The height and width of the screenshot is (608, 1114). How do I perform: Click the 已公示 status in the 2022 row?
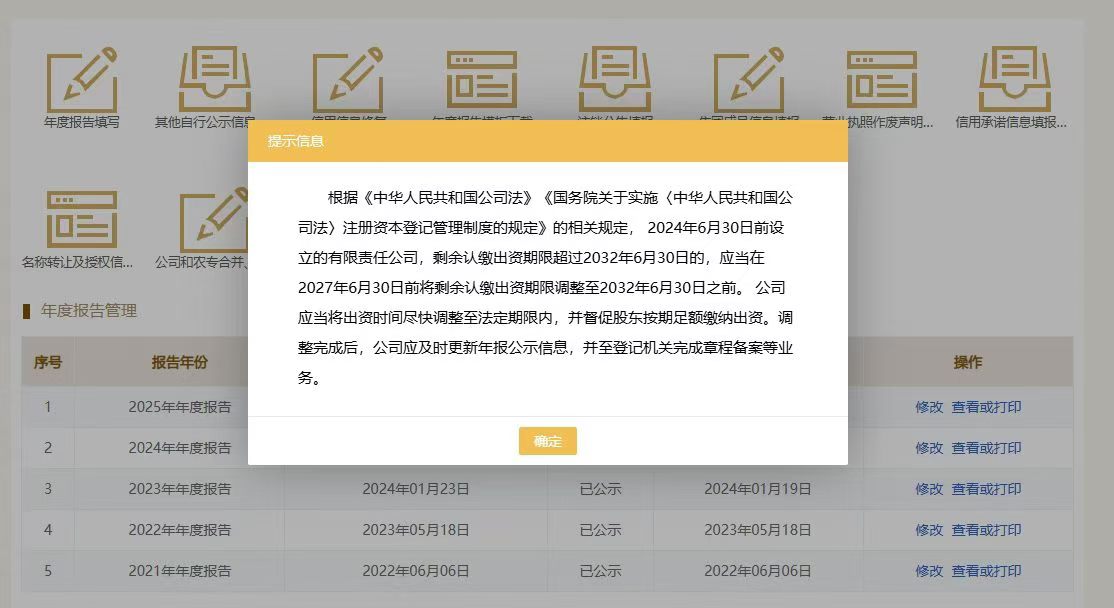point(600,530)
